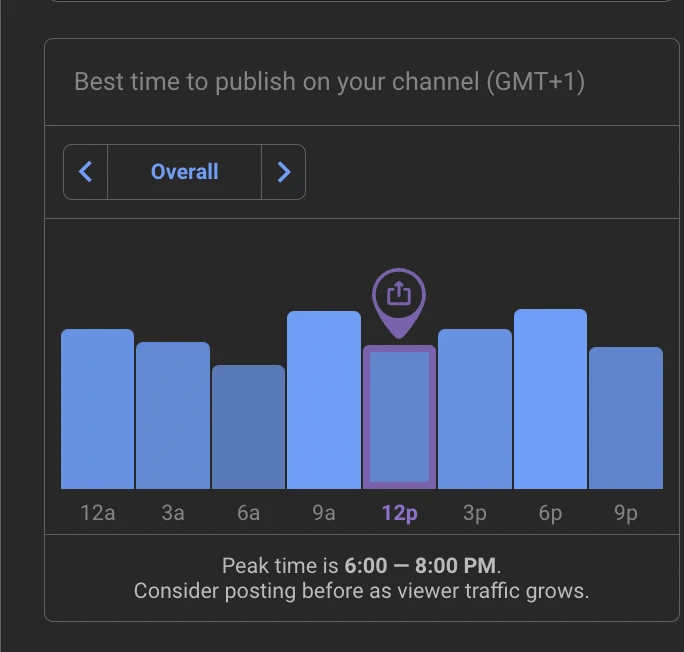Click the 3a axis label
This screenshot has width=684, height=652.
[173, 513]
